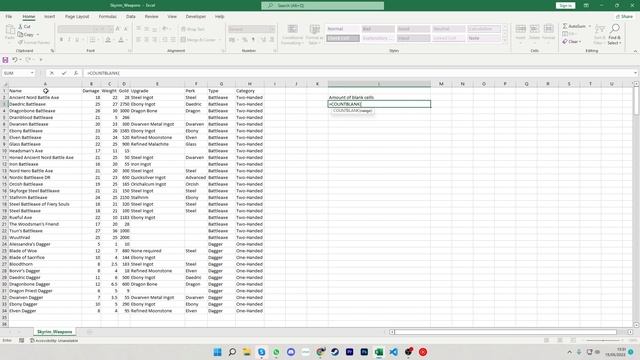Image resolution: width=640 pixels, height=360 pixels.
Task: Click the AutoSum sigma icon
Action: (x=565, y=26)
